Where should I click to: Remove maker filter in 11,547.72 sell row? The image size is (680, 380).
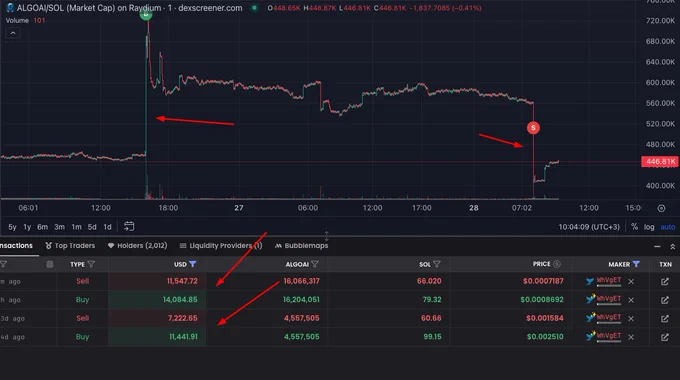pos(631,282)
